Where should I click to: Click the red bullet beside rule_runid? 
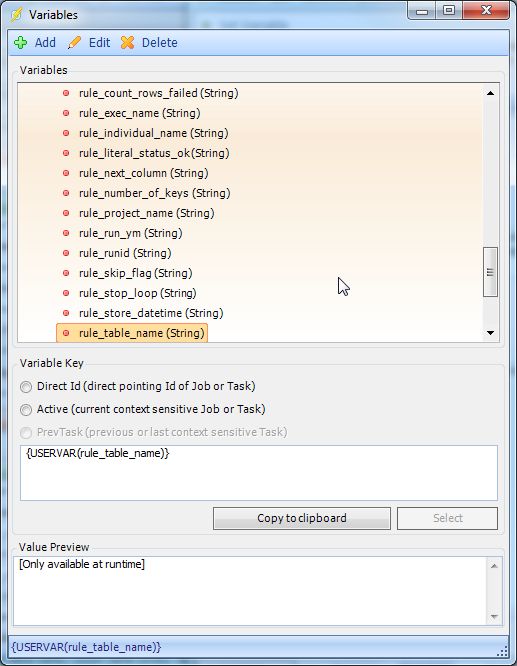pos(66,253)
